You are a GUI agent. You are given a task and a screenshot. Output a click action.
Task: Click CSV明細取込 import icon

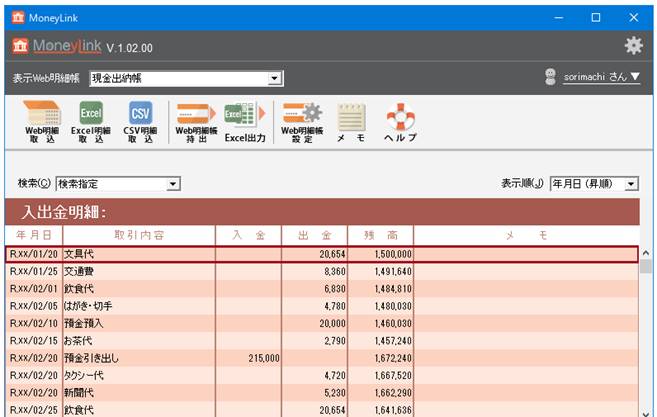tap(140, 122)
